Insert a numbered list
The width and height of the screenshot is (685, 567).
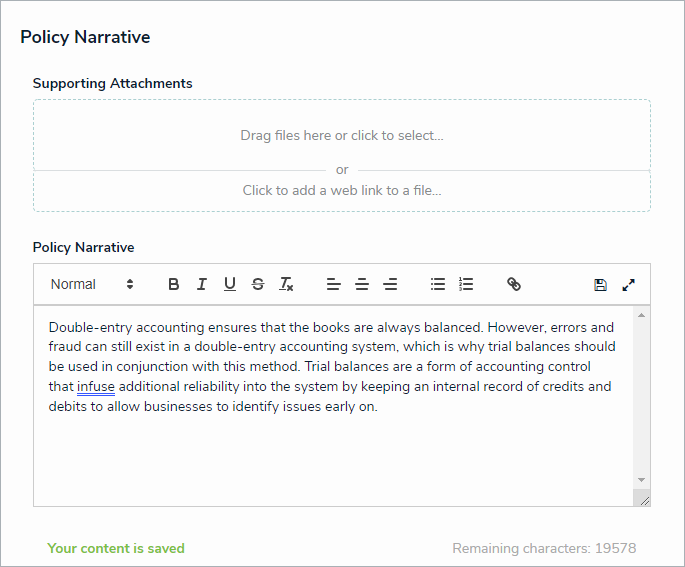(x=466, y=284)
